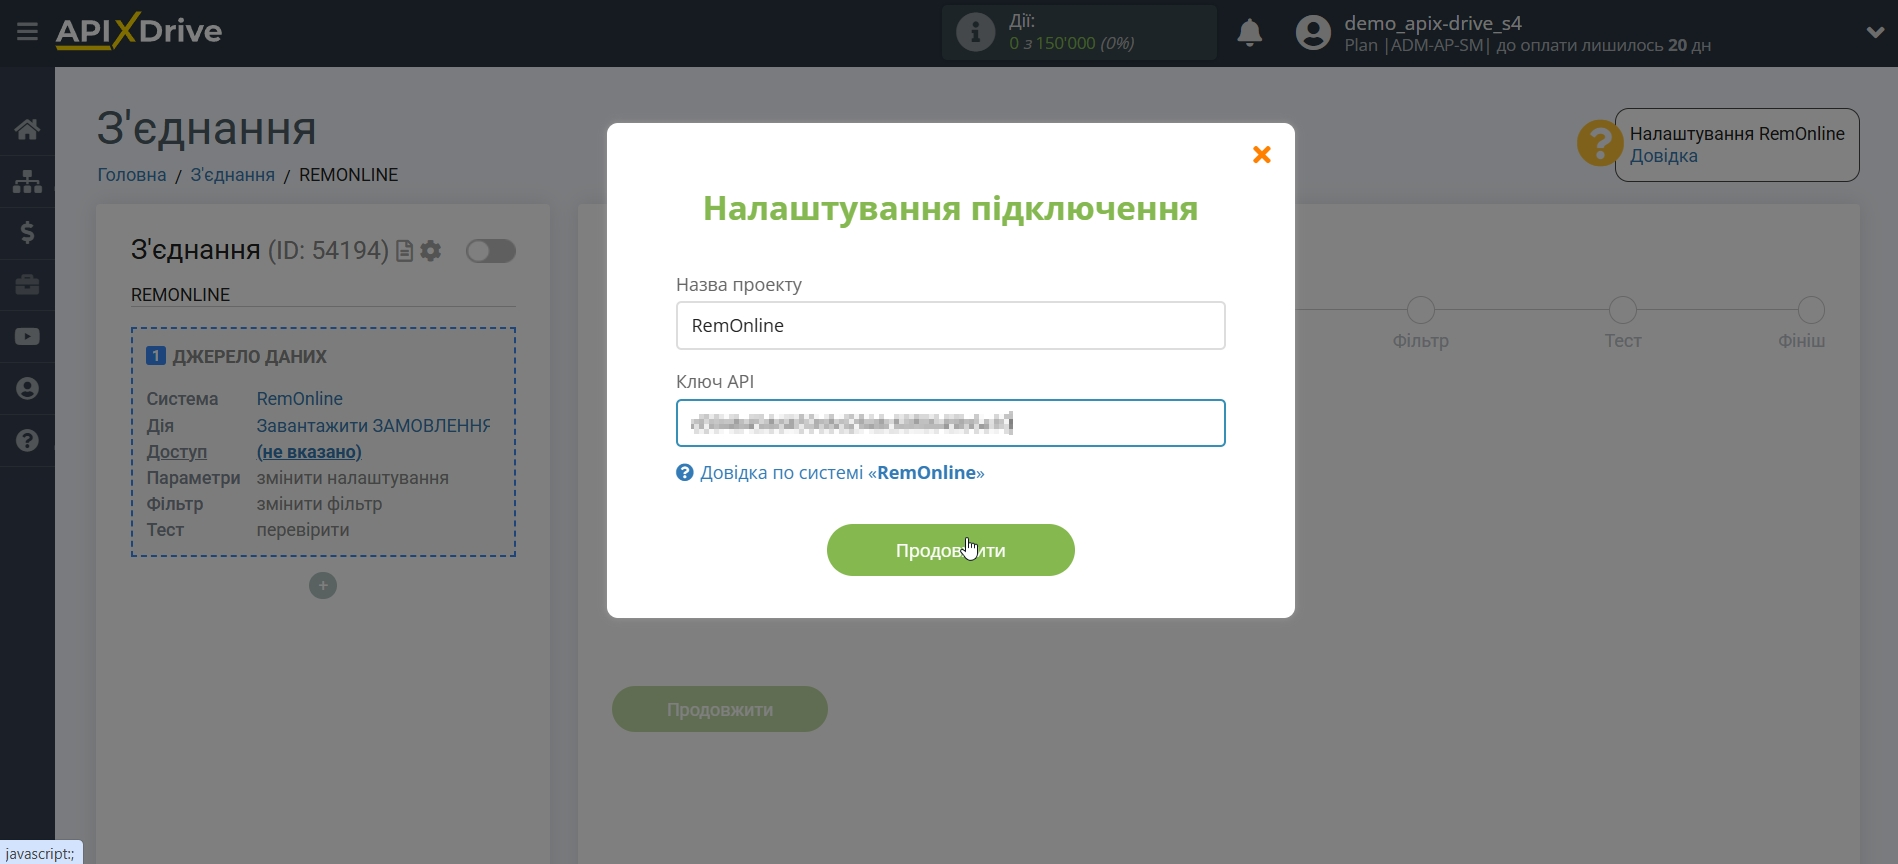Open the YouTube video sidebar icon
Viewport: 1898px width, 864px height.
pos(27,337)
